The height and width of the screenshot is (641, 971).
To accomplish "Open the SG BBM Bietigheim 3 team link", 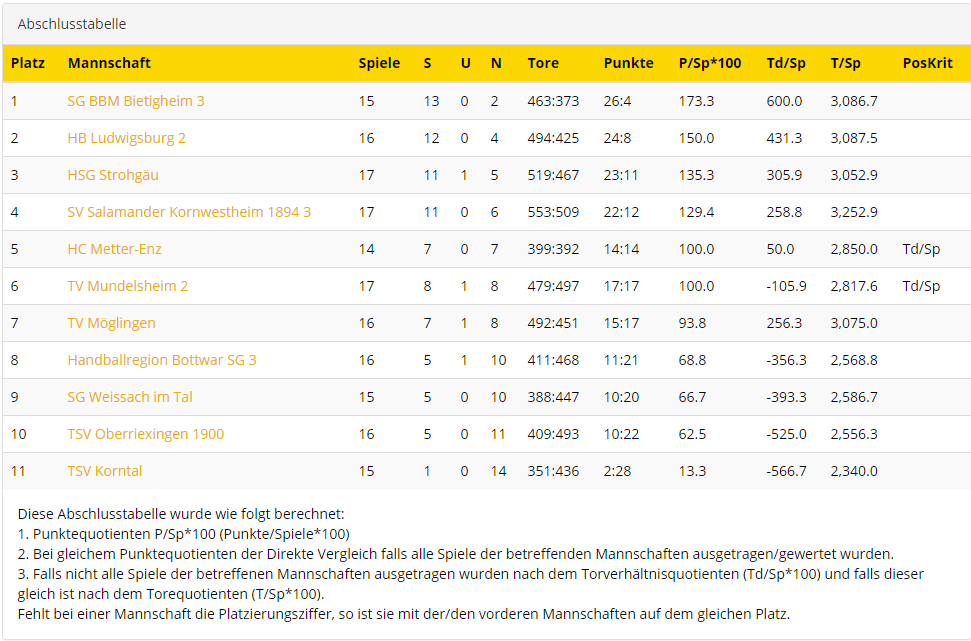I will coord(136,101).
